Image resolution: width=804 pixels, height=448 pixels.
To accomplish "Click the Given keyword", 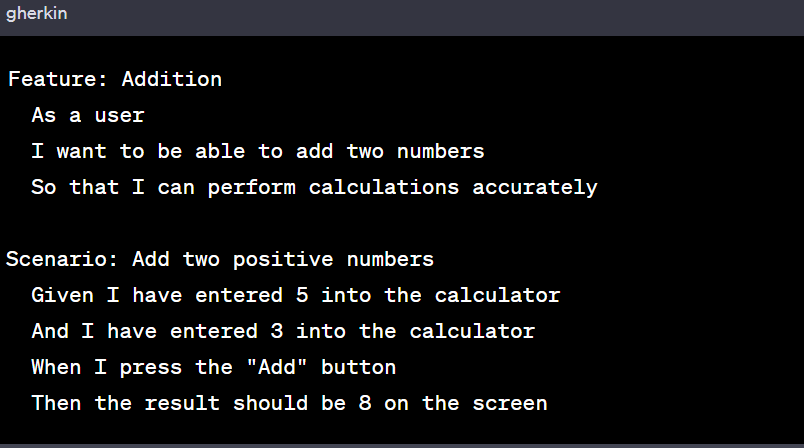I will click(x=63, y=295).
